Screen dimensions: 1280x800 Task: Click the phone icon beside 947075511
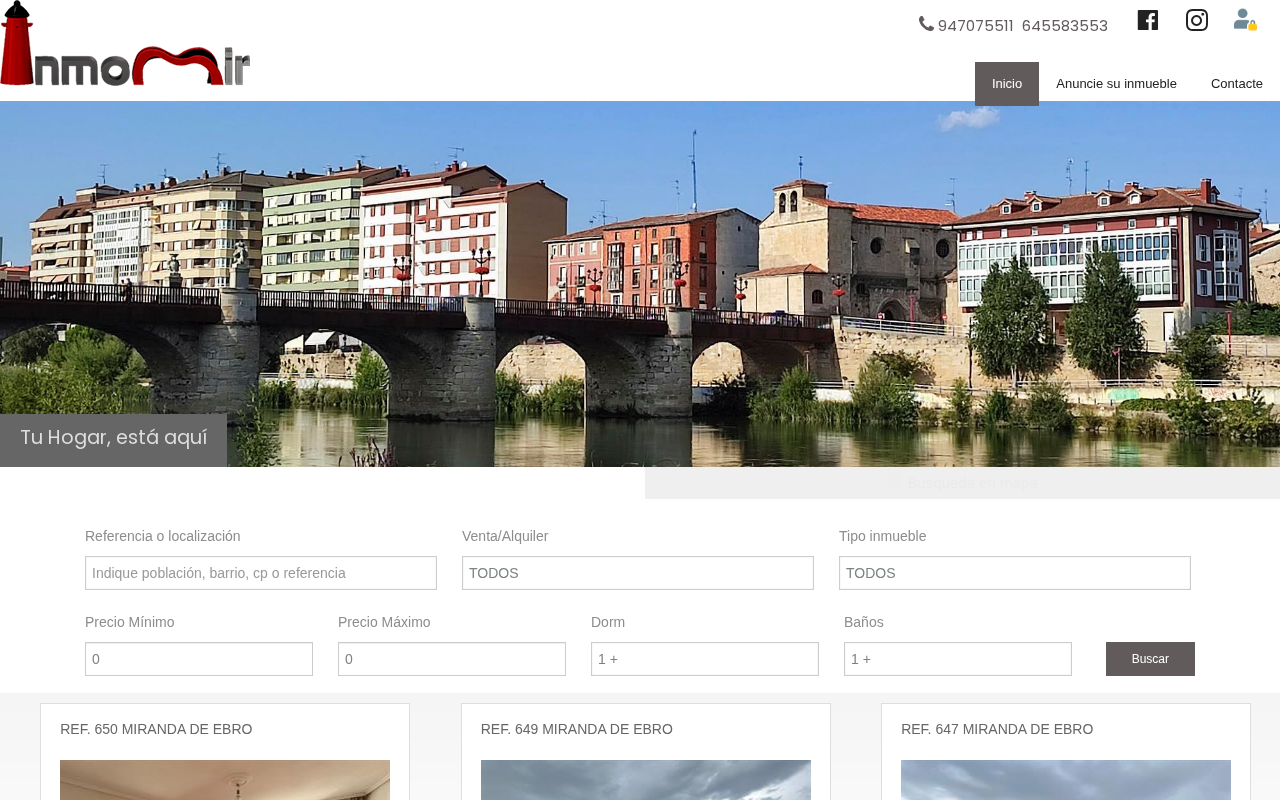(x=926, y=24)
